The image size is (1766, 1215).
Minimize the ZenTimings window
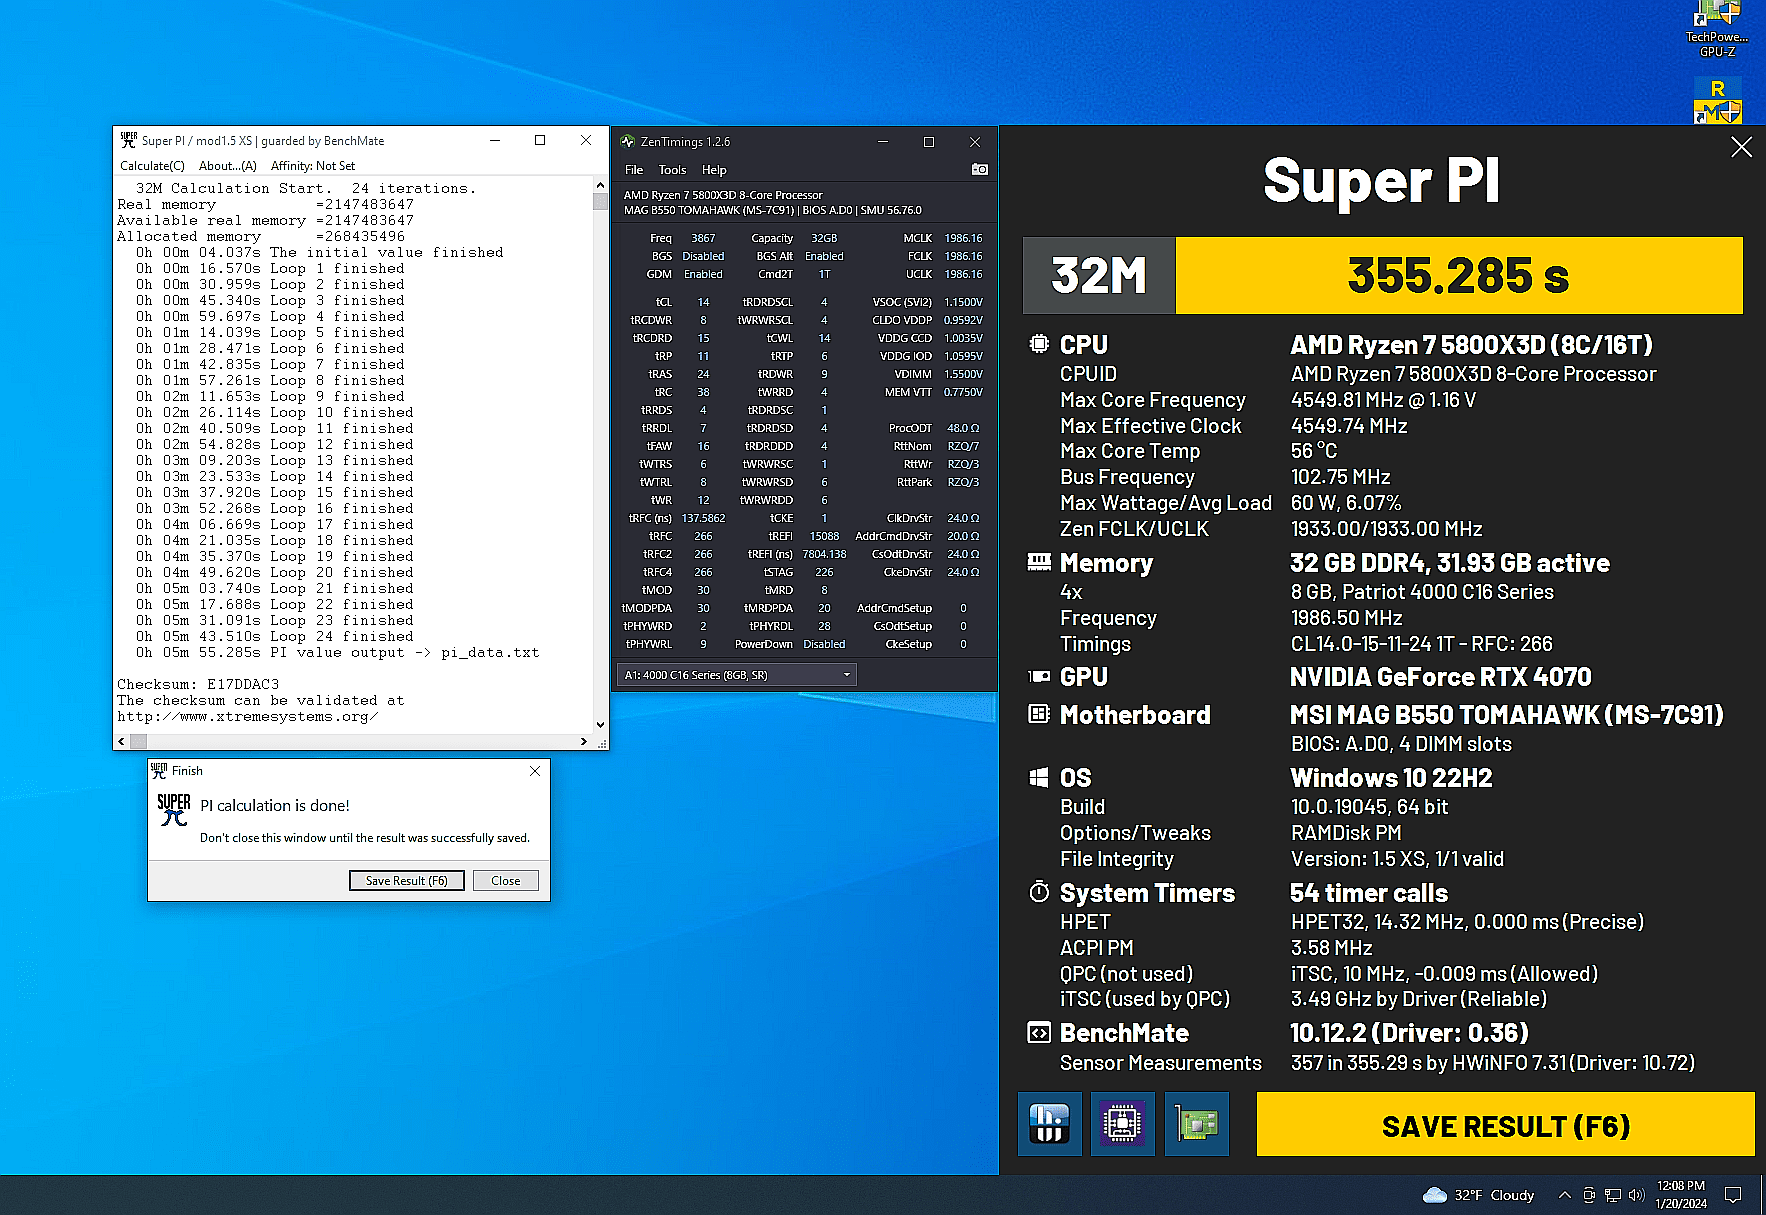tap(883, 141)
